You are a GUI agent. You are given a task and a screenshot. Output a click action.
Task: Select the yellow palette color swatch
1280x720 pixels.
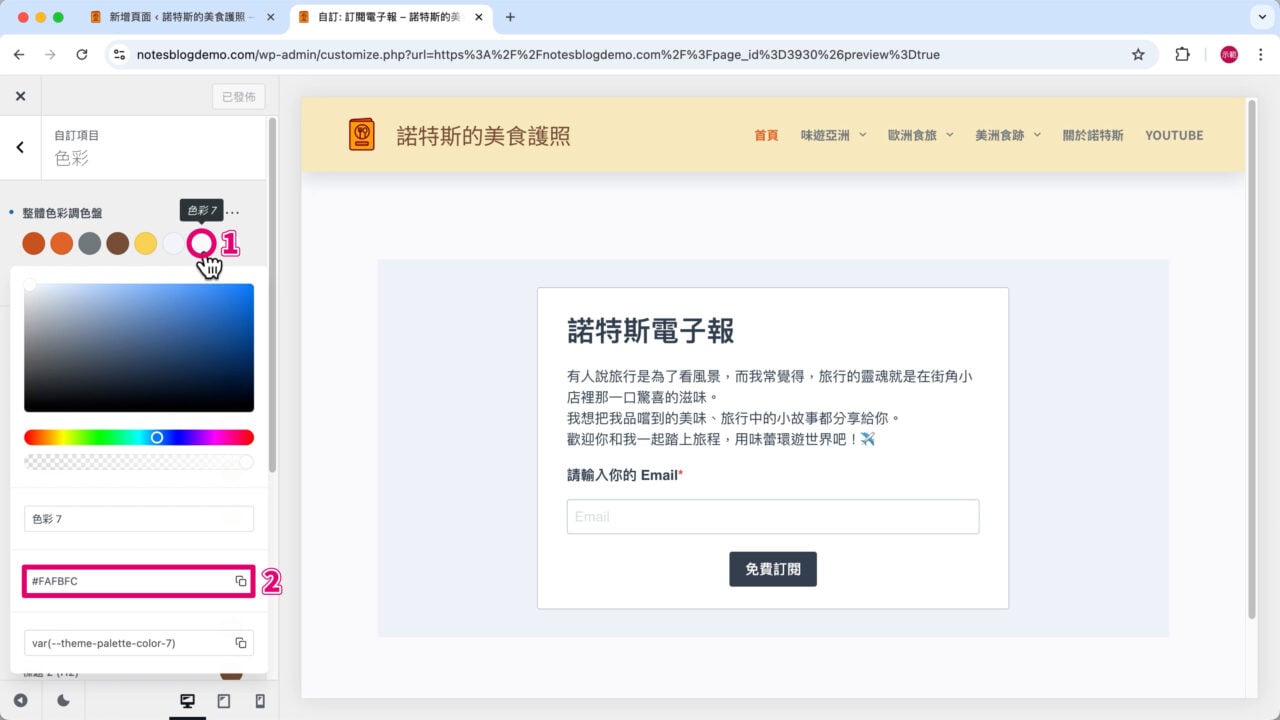coord(146,243)
